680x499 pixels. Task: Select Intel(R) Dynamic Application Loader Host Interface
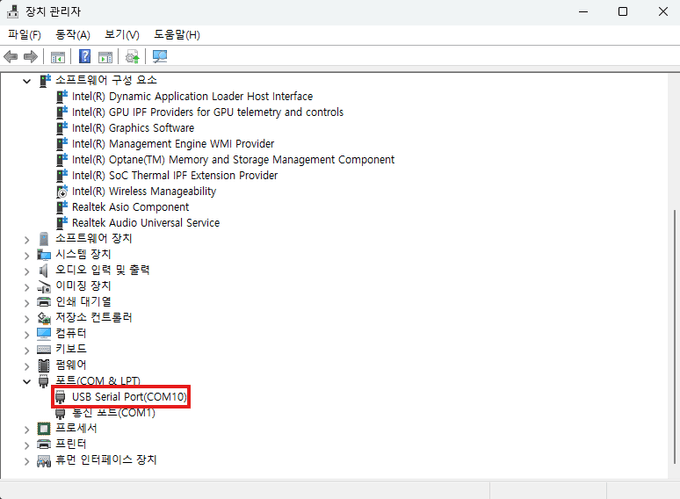192,96
